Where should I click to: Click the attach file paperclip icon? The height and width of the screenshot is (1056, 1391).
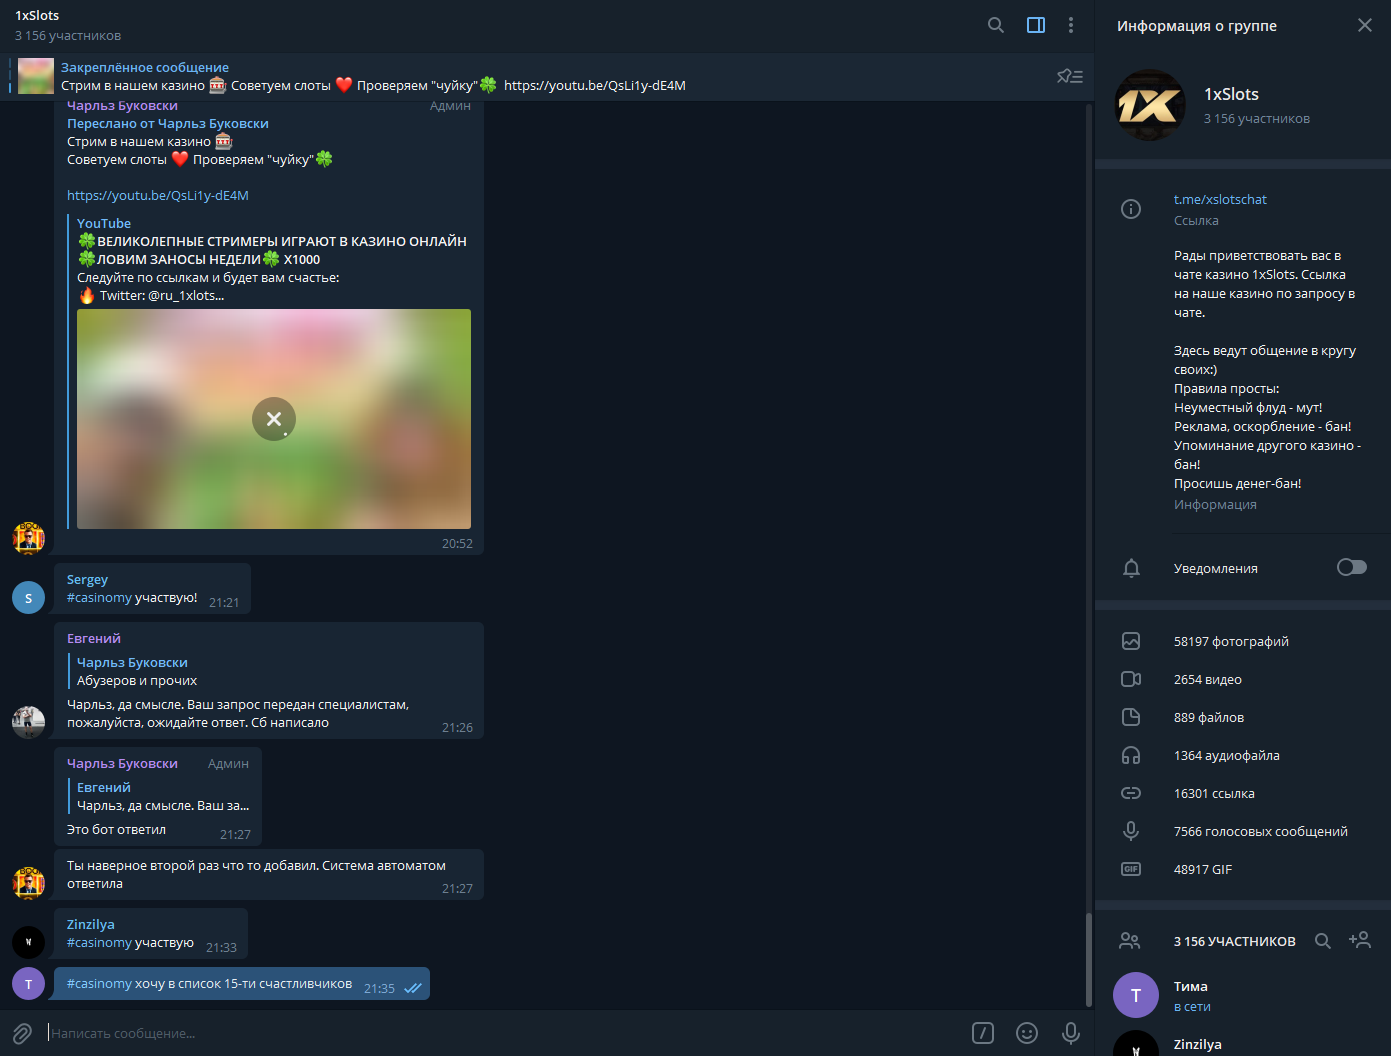coord(22,1033)
